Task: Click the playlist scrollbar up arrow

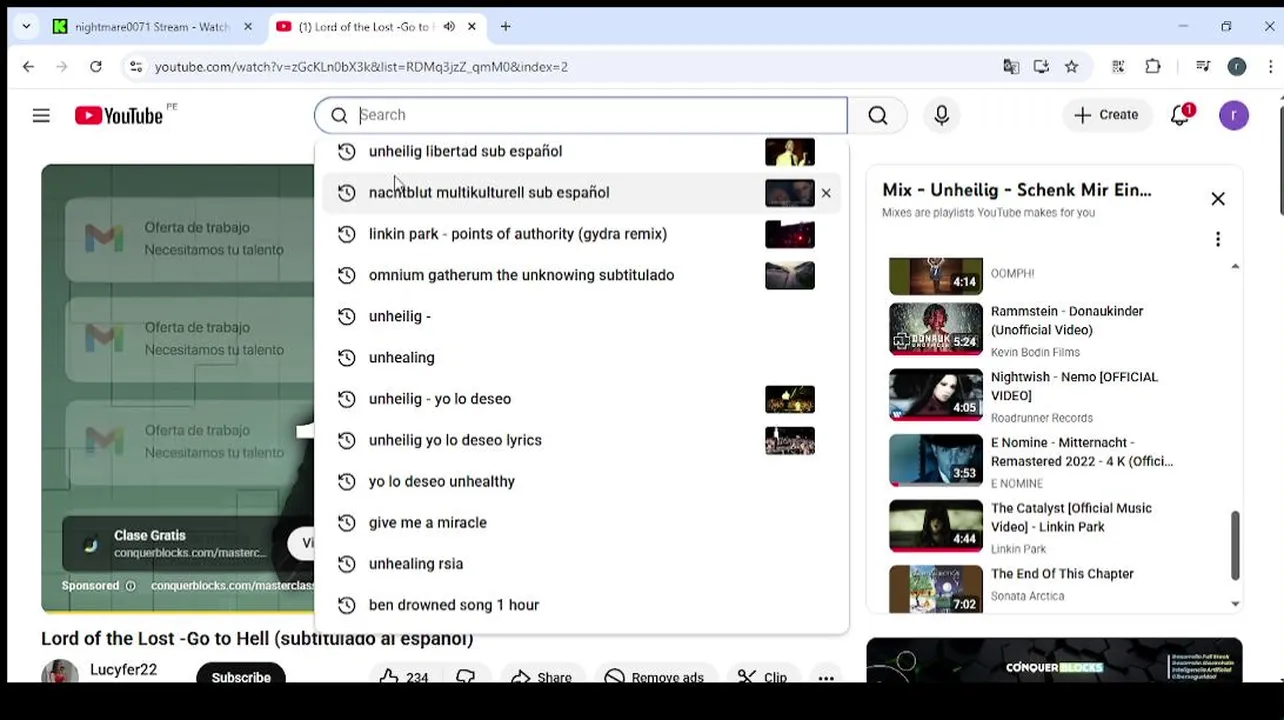Action: (1235, 266)
